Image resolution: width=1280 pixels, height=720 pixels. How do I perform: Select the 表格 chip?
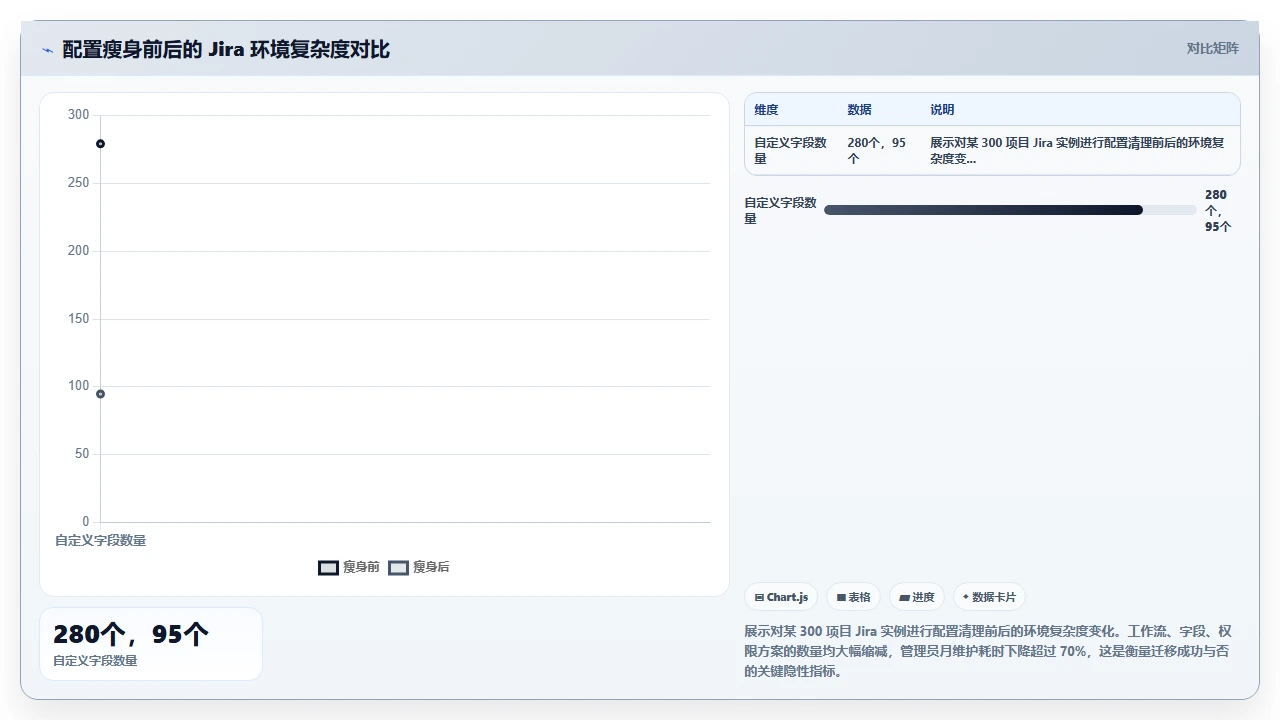(x=853, y=597)
